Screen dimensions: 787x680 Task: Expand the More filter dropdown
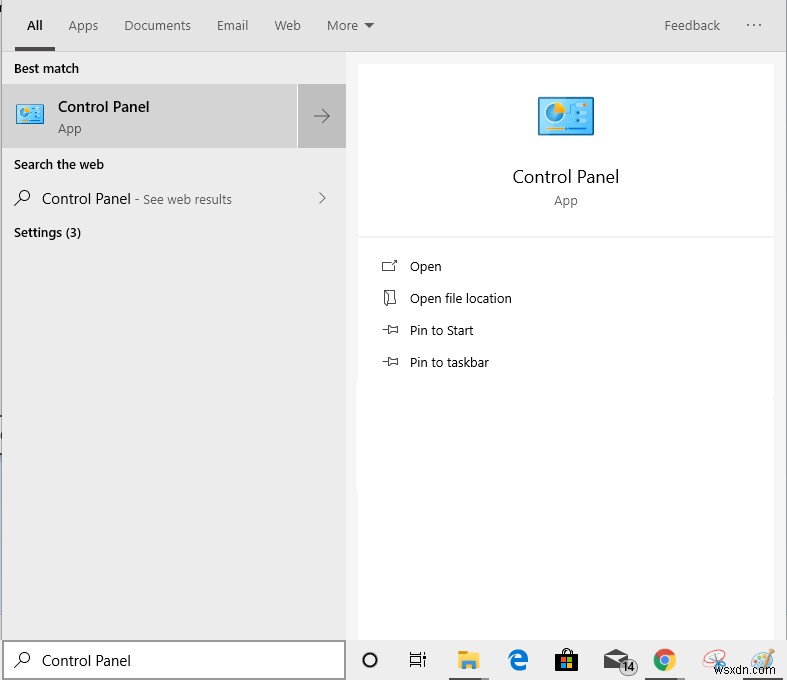click(350, 26)
